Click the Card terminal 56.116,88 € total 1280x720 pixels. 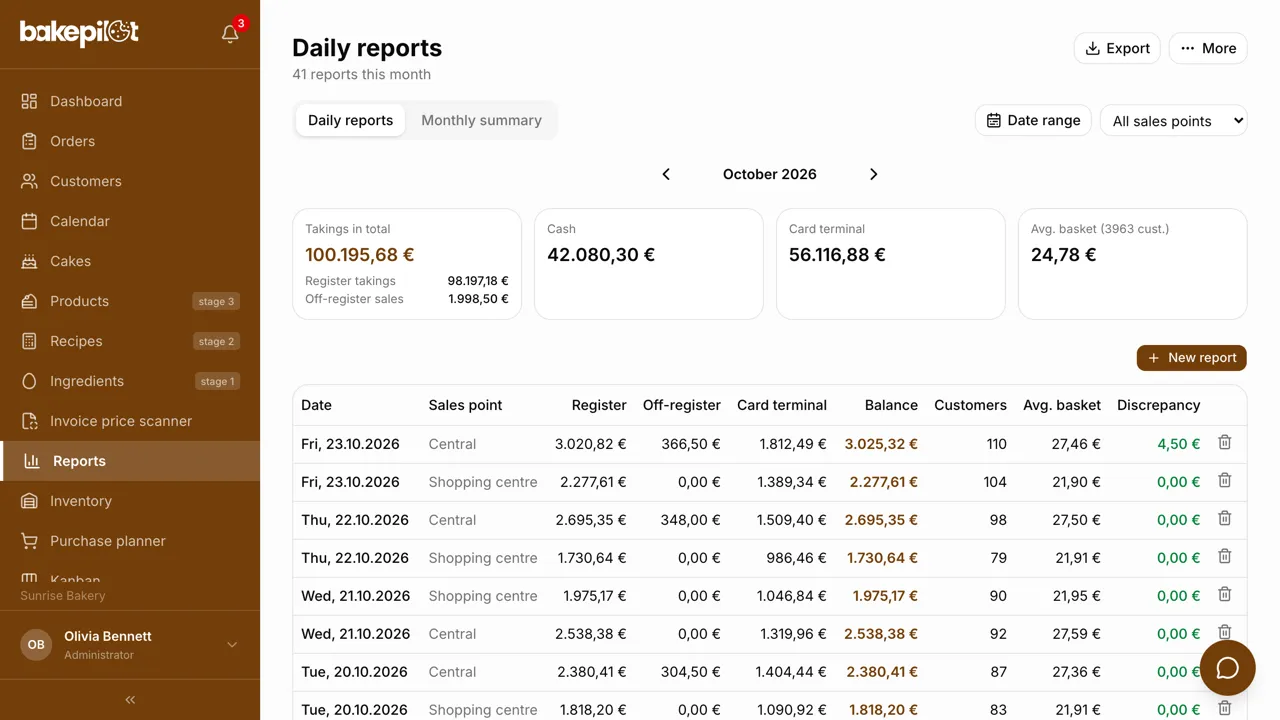coord(837,255)
